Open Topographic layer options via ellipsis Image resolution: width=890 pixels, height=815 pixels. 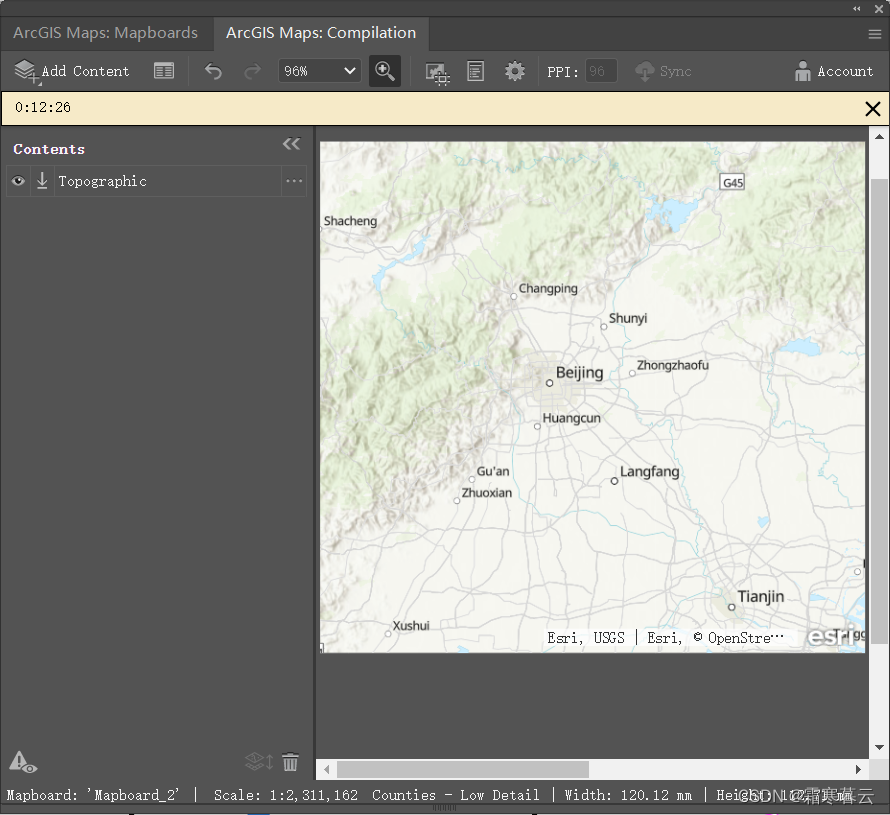(x=296, y=181)
